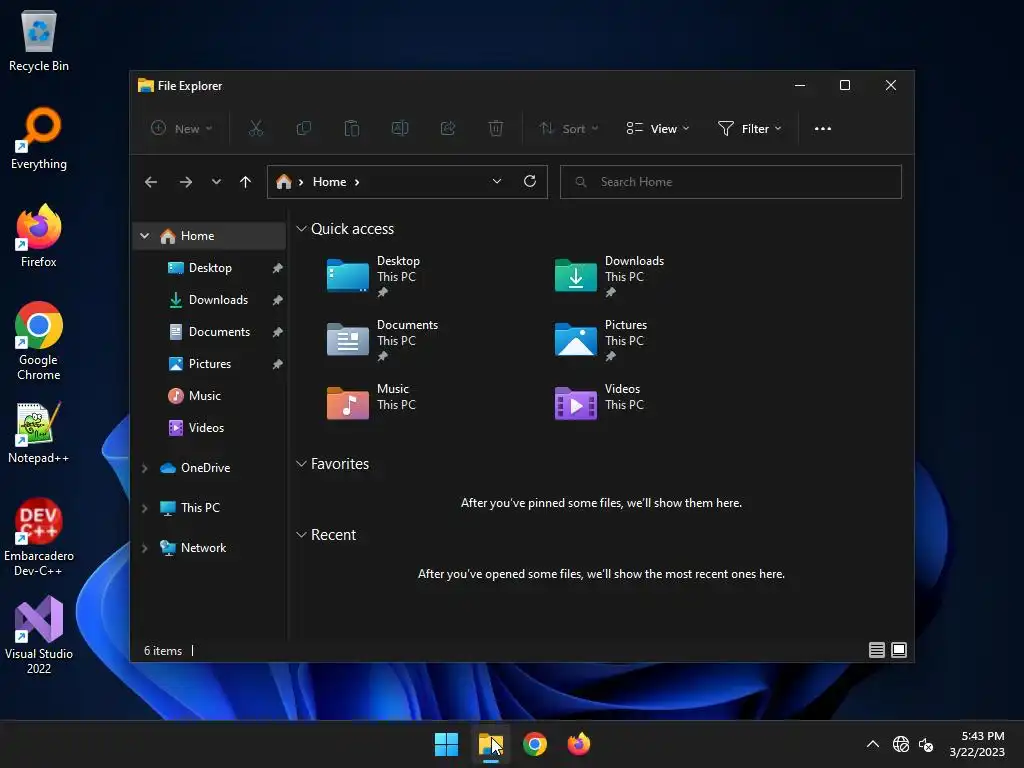Click File Explorer taskbar icon

coord(490,744)
